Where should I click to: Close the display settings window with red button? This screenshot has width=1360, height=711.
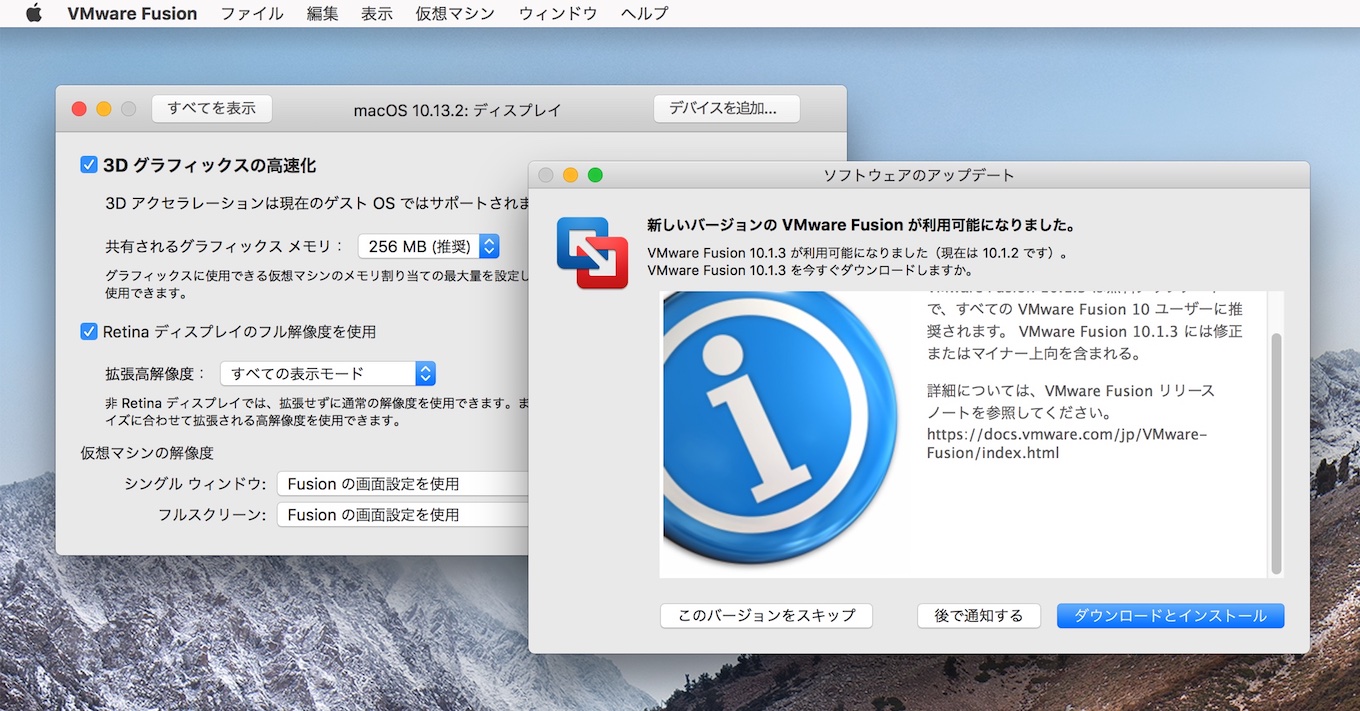79,109
